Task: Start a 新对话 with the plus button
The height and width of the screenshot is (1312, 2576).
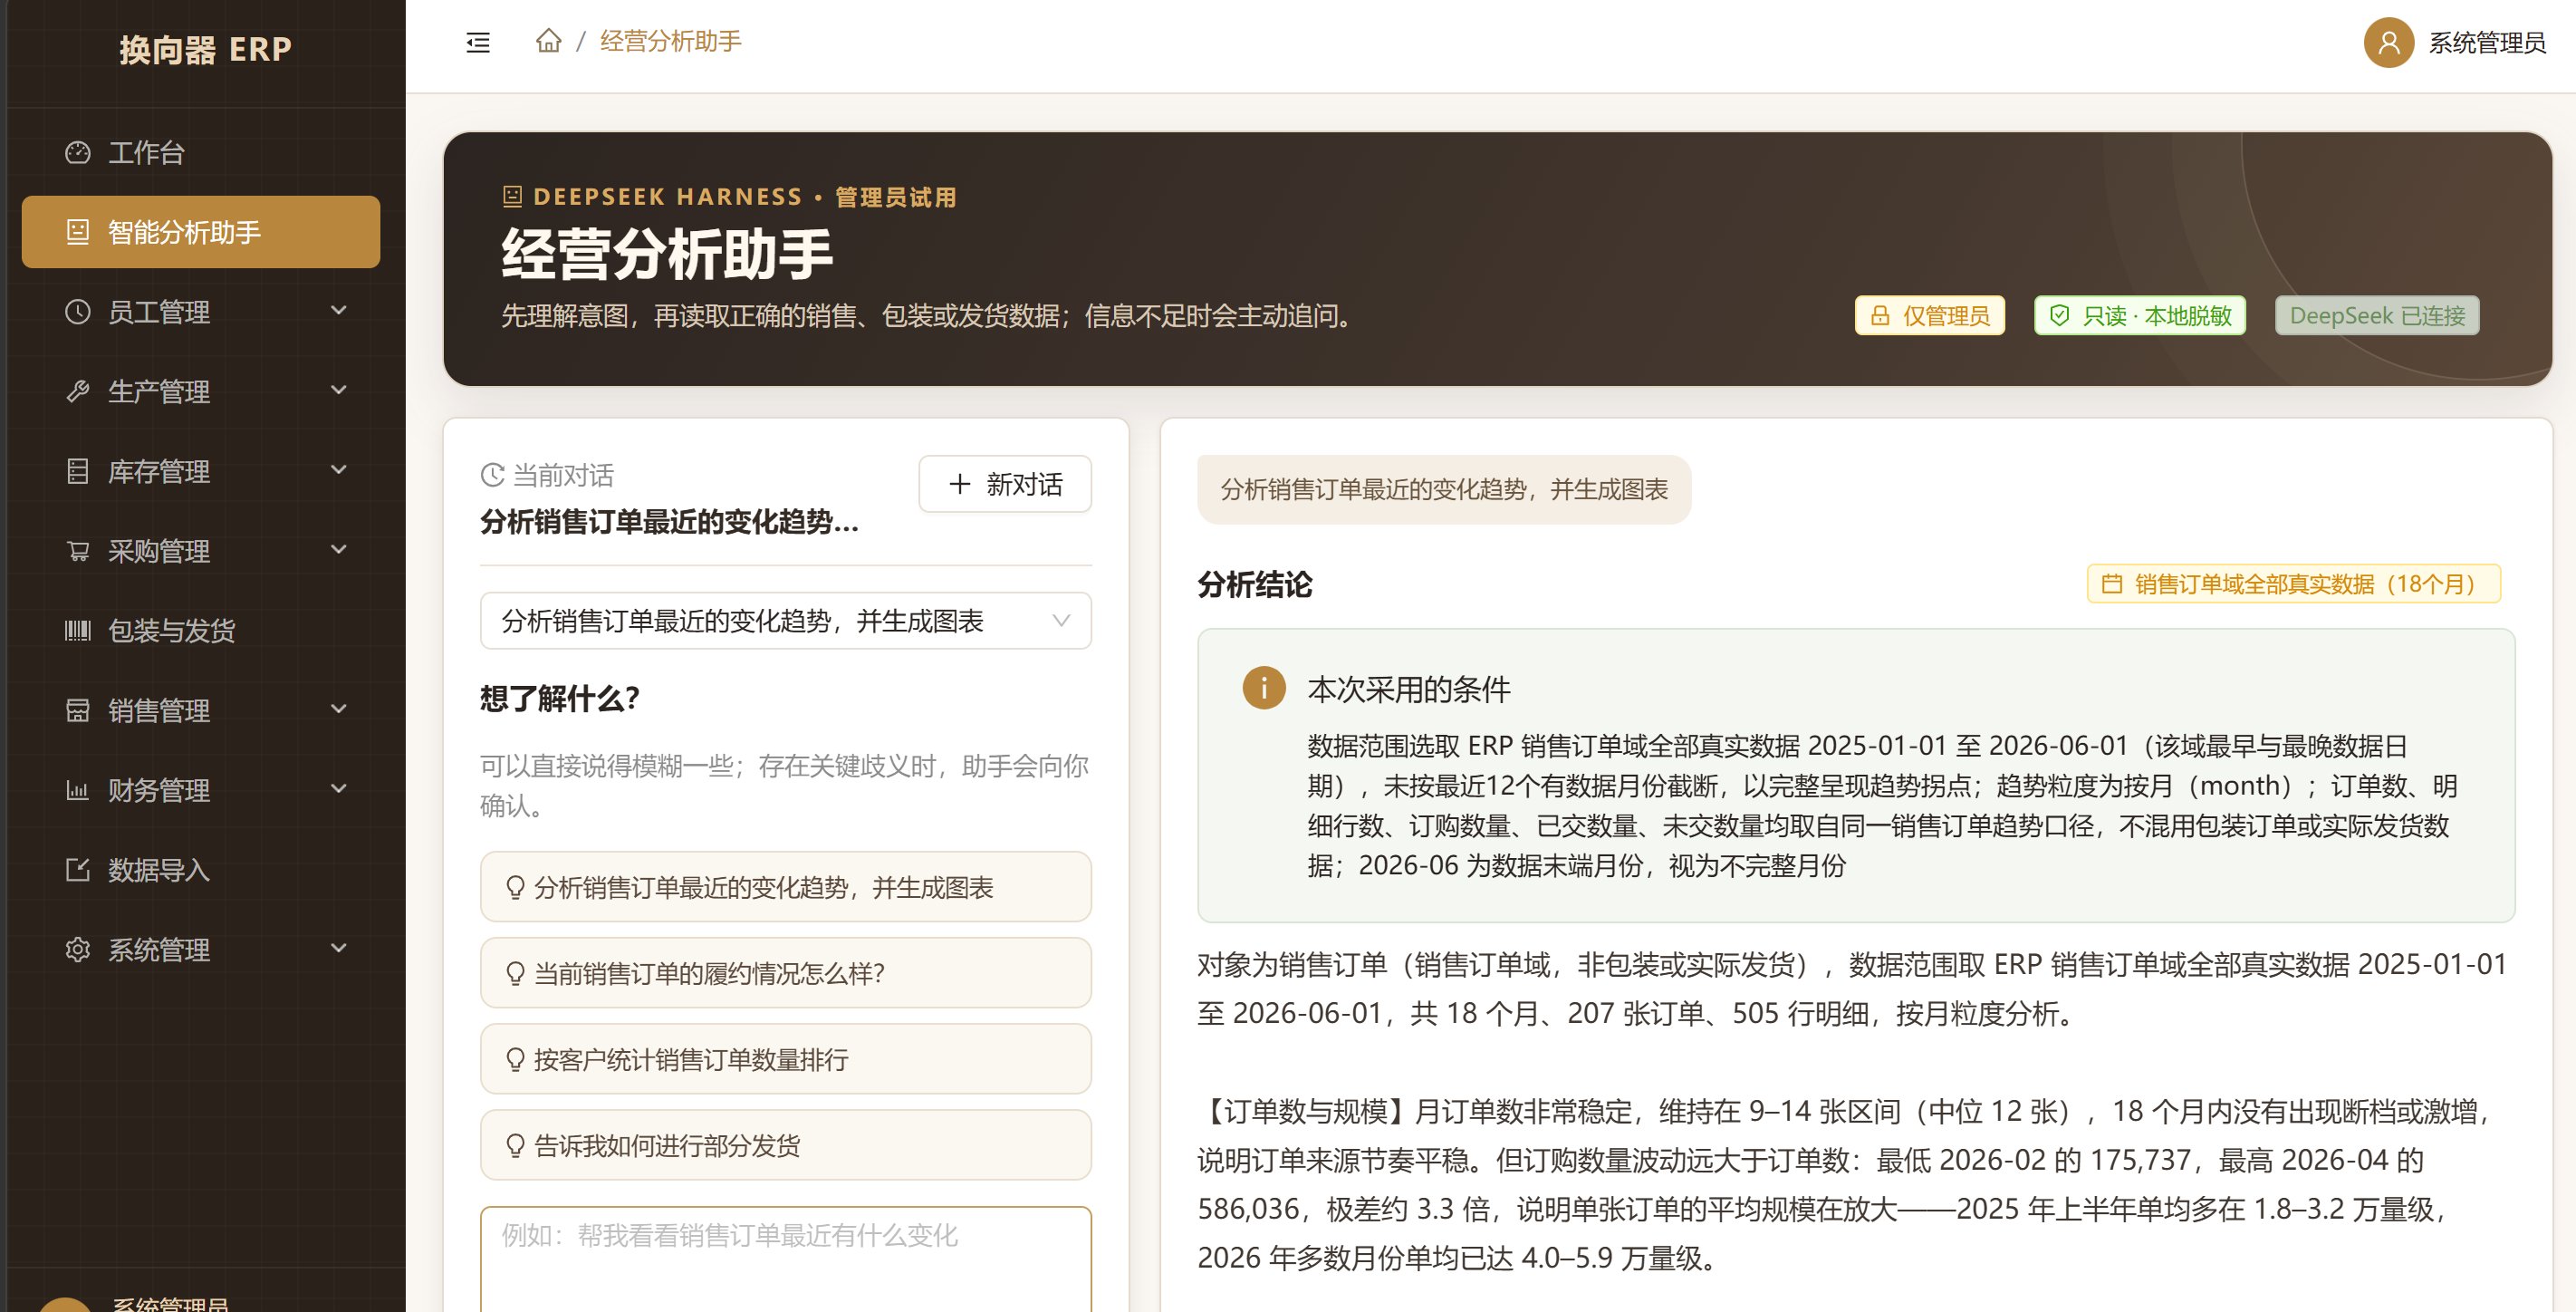Action: click(1005, 484)
